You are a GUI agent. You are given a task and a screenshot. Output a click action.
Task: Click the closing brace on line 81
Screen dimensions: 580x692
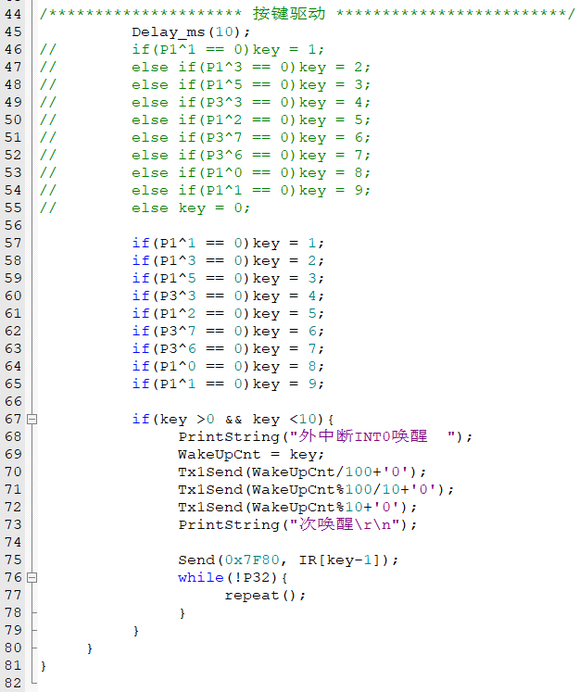click(43, 666)
